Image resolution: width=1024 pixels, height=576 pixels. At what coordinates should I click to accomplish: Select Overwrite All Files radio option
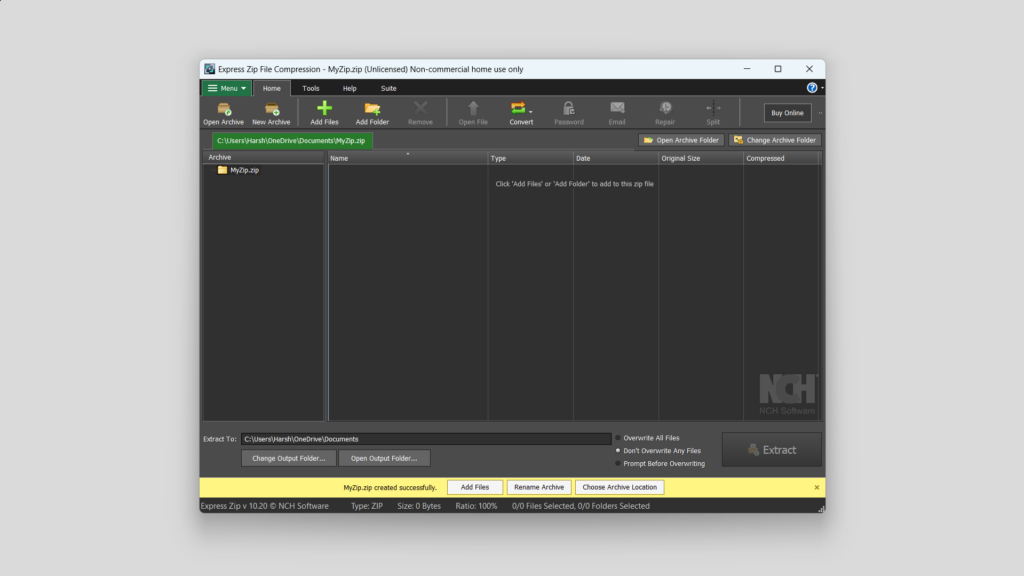pos(618,438)
